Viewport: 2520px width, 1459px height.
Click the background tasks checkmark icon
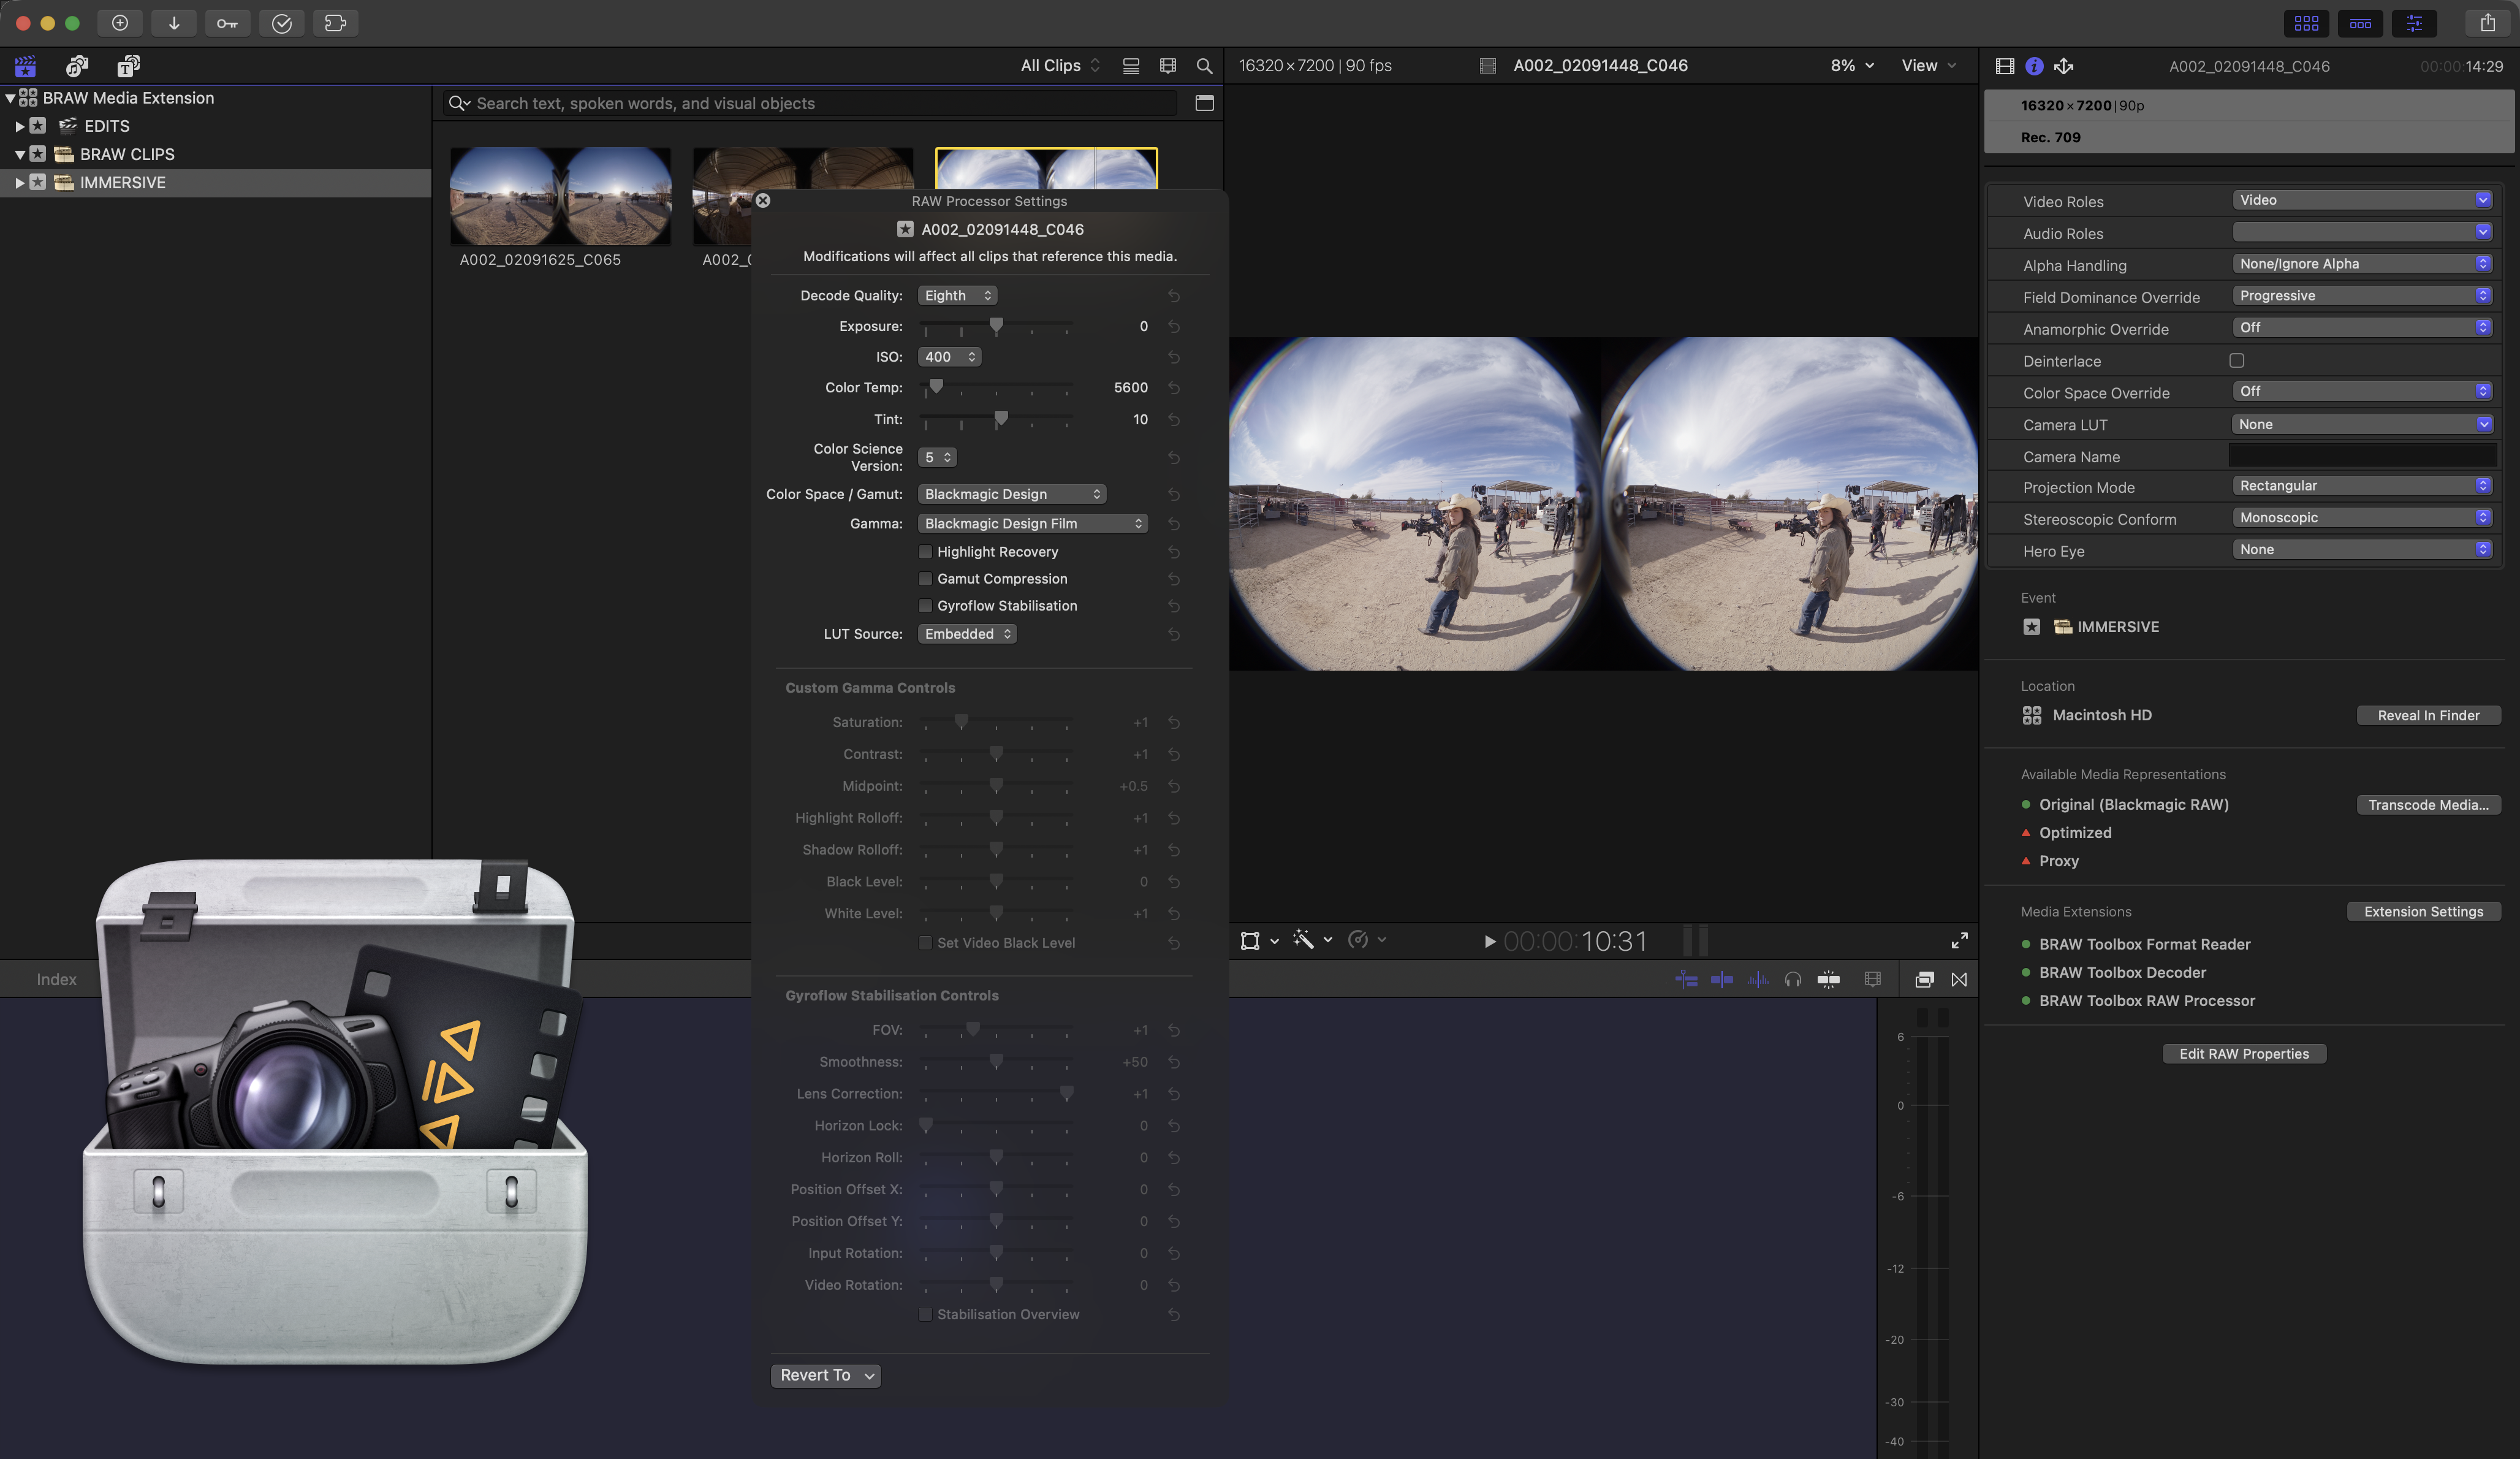[281, 23]
